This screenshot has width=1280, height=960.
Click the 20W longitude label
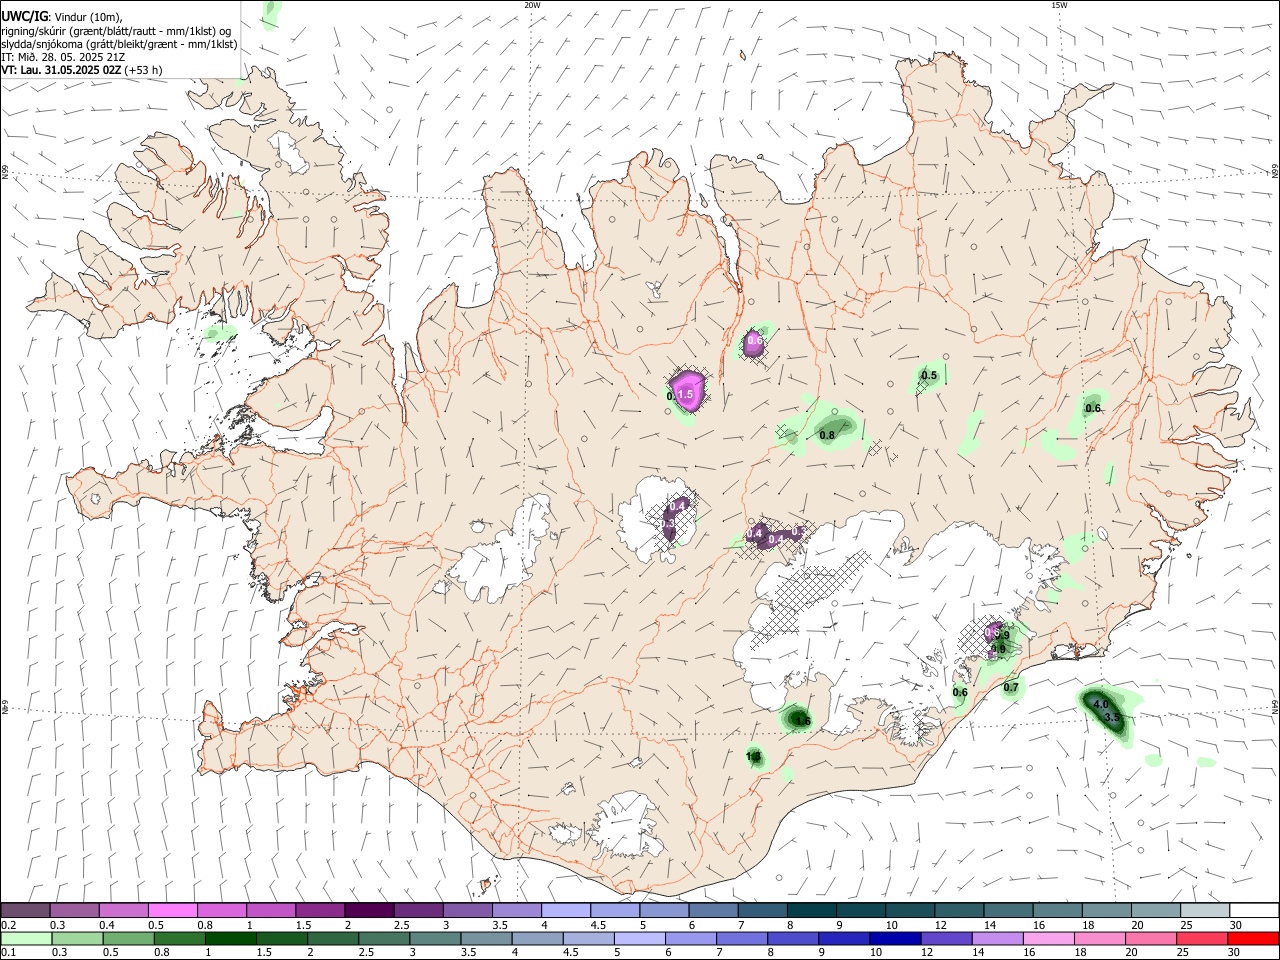pyautogui.click(x=532, y=5)
